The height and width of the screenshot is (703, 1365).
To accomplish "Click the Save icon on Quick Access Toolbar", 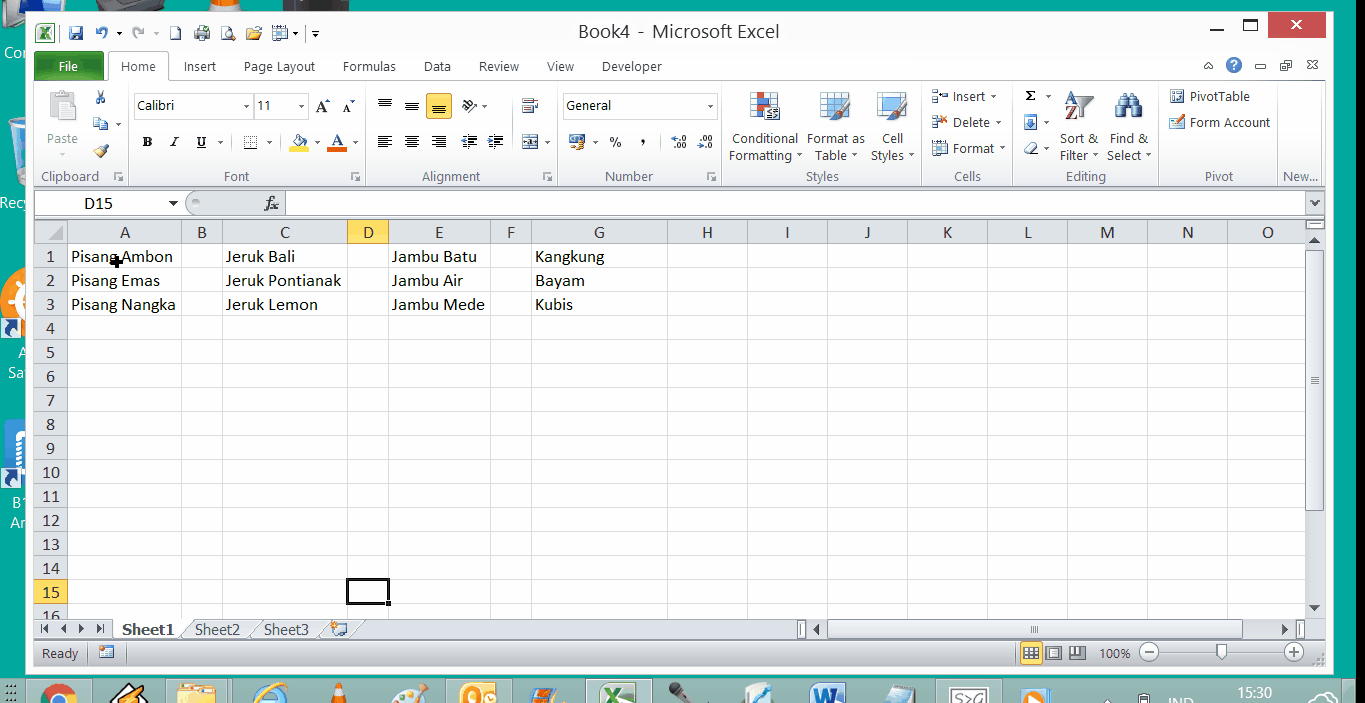I will pyautogui.click(x=75, y=31).
